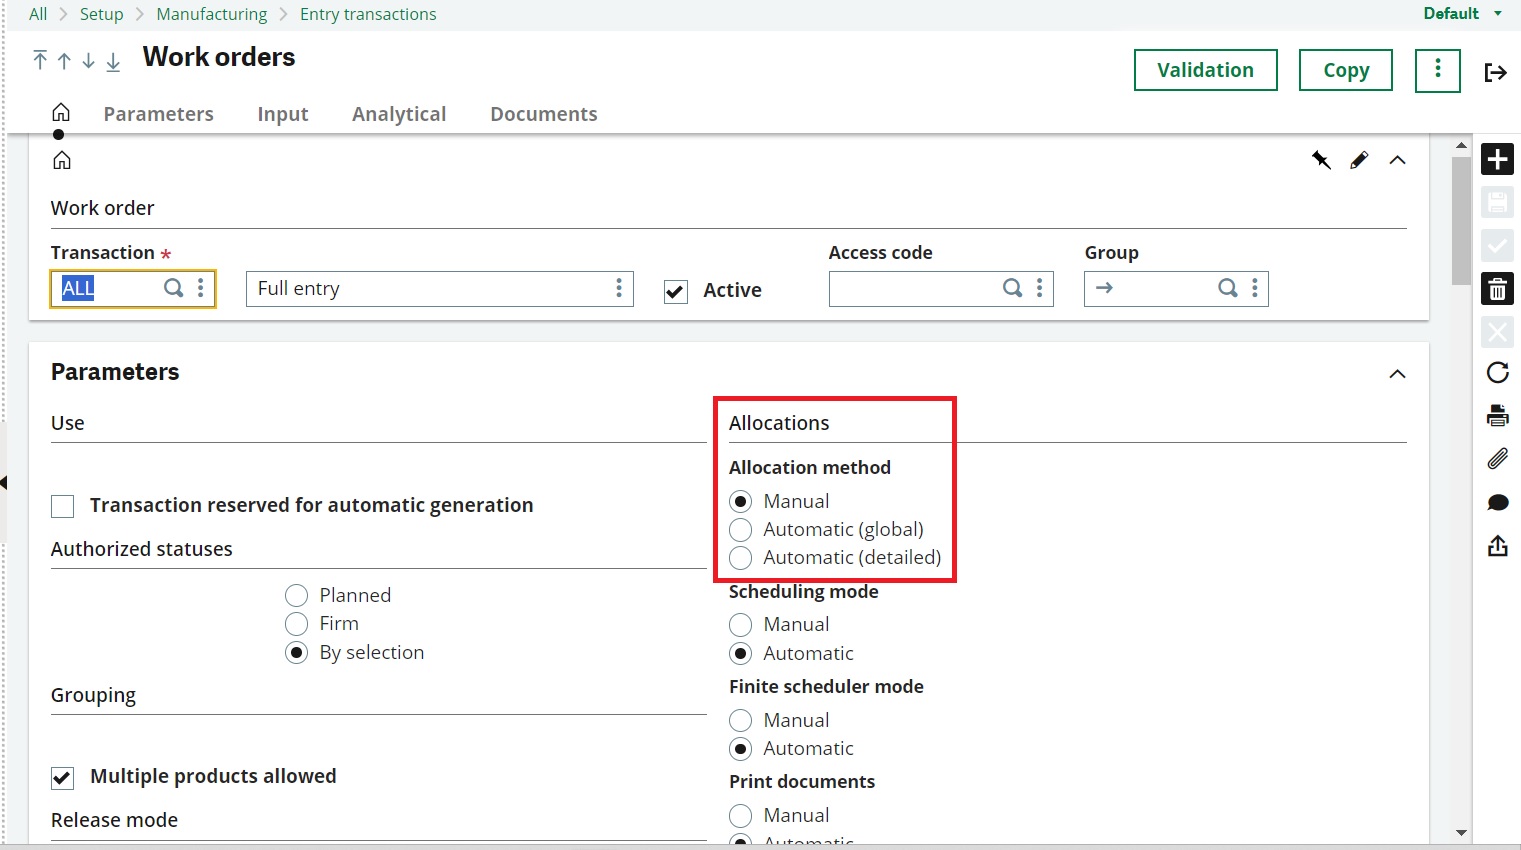Screen dimensions: 1521x850
Task: Refresh the work order data
Action: [x=1497, y=372]
